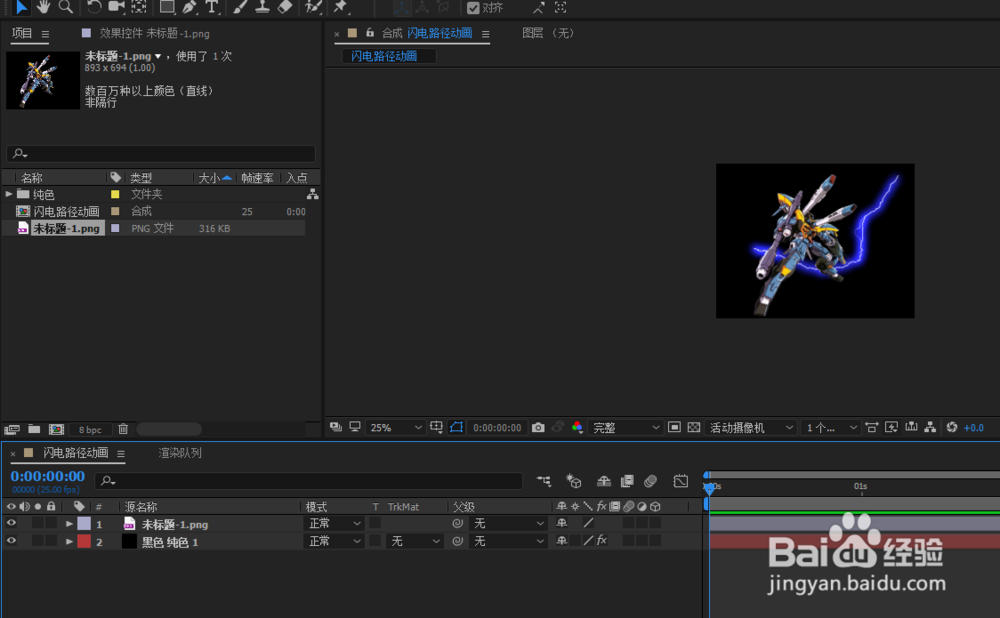This screenshot has width=1000, height=618.
Task: Select the Pan Behind anchor tool
Action: tap(139, 7)
